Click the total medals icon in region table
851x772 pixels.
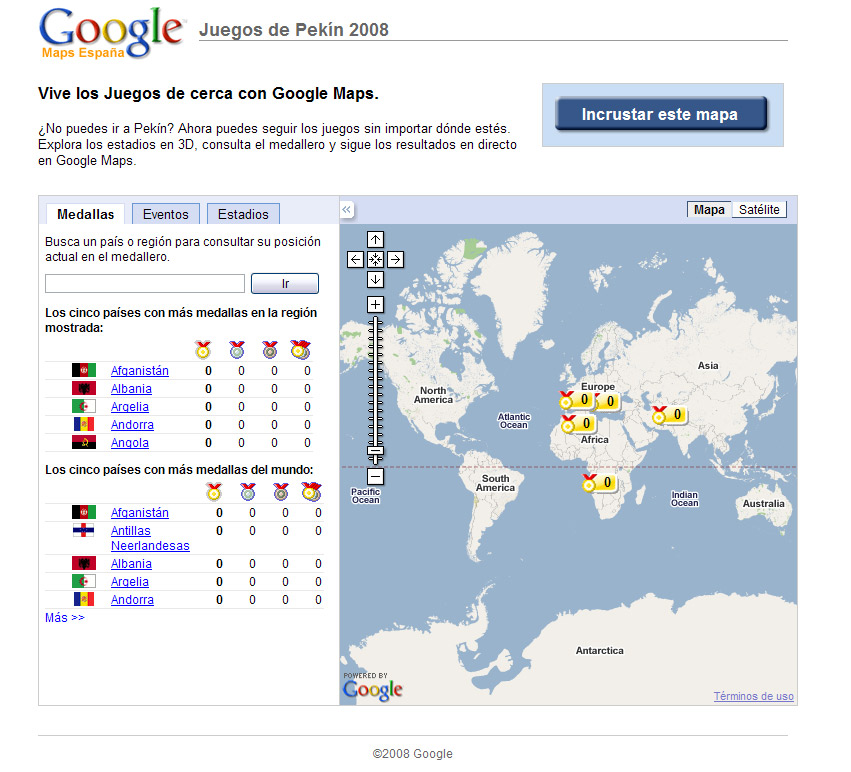pyautogui.click(x=301, y=350)
